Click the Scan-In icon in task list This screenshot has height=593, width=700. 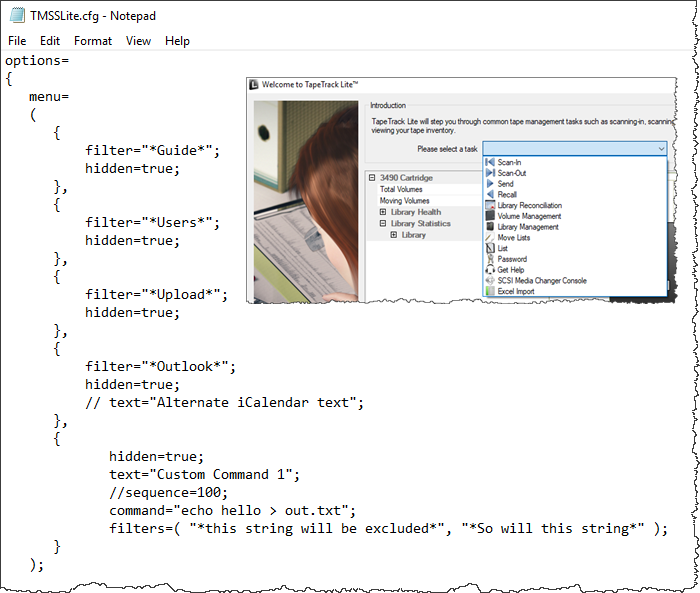(x=490, y=162)
